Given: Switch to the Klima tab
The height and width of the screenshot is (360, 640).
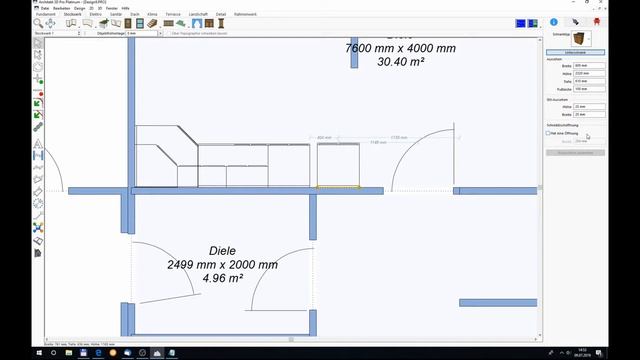Looking at the screenshot, I should 152,14.
